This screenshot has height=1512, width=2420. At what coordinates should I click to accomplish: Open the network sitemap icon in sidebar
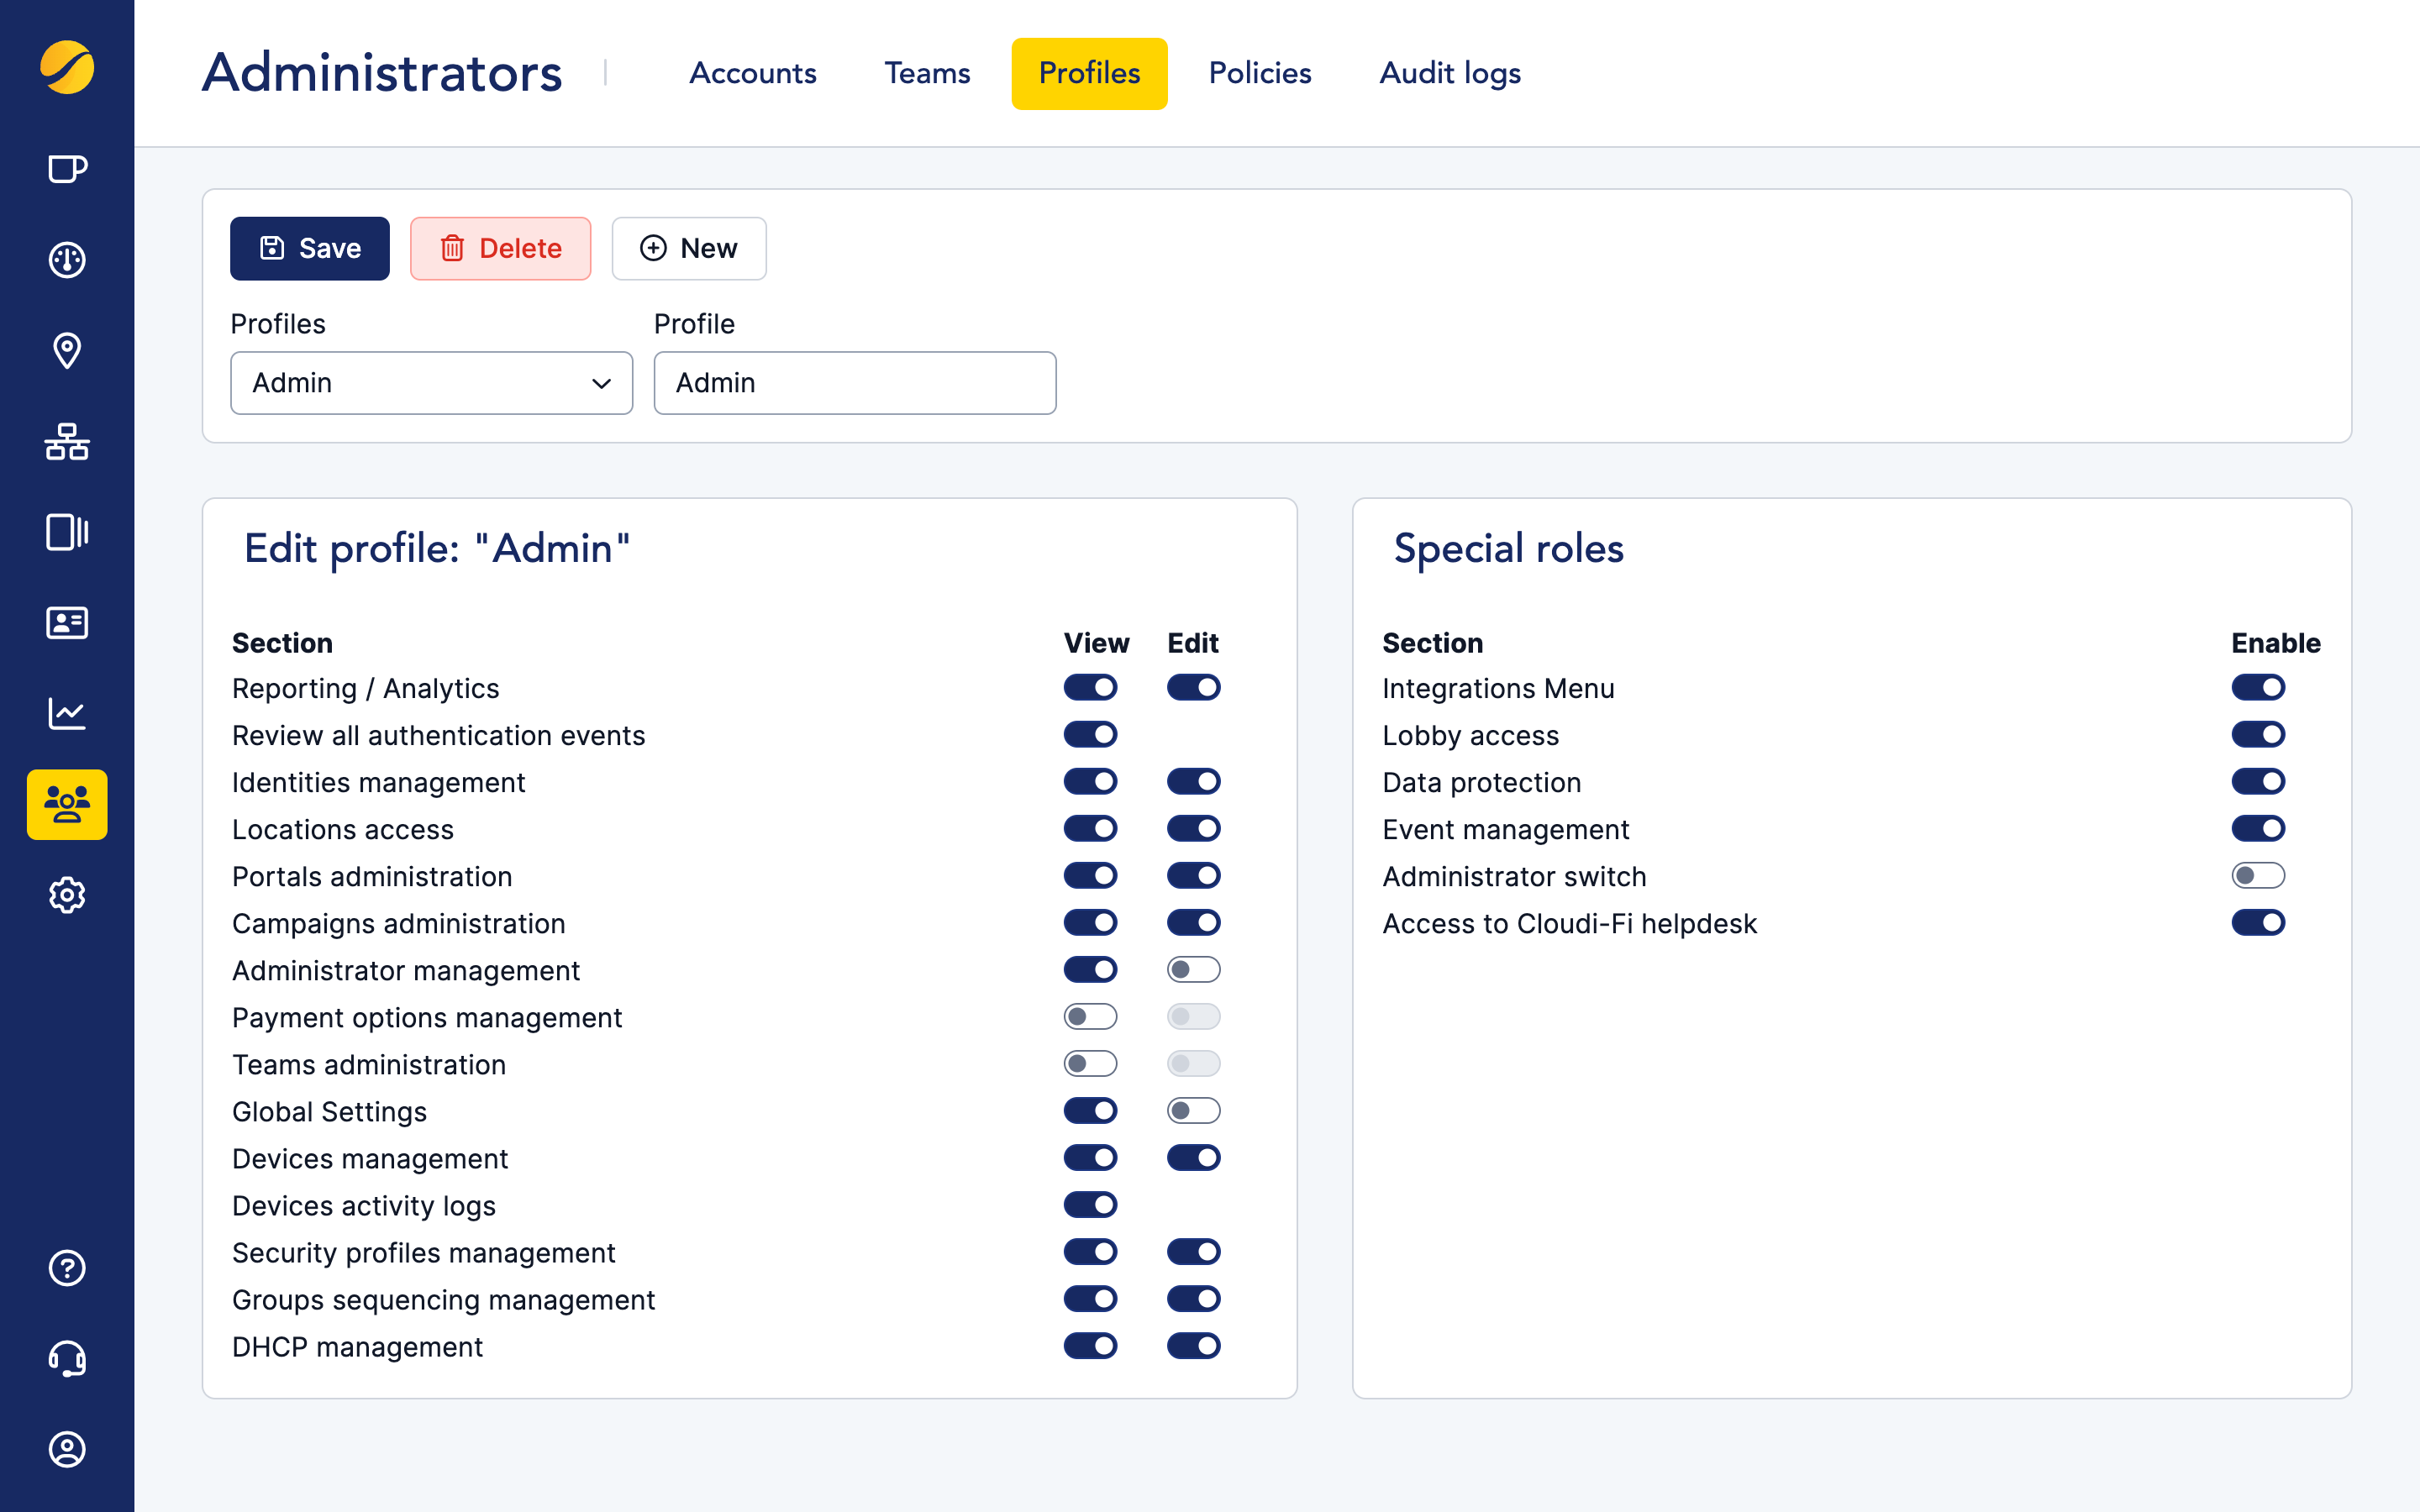click(66, 442)
